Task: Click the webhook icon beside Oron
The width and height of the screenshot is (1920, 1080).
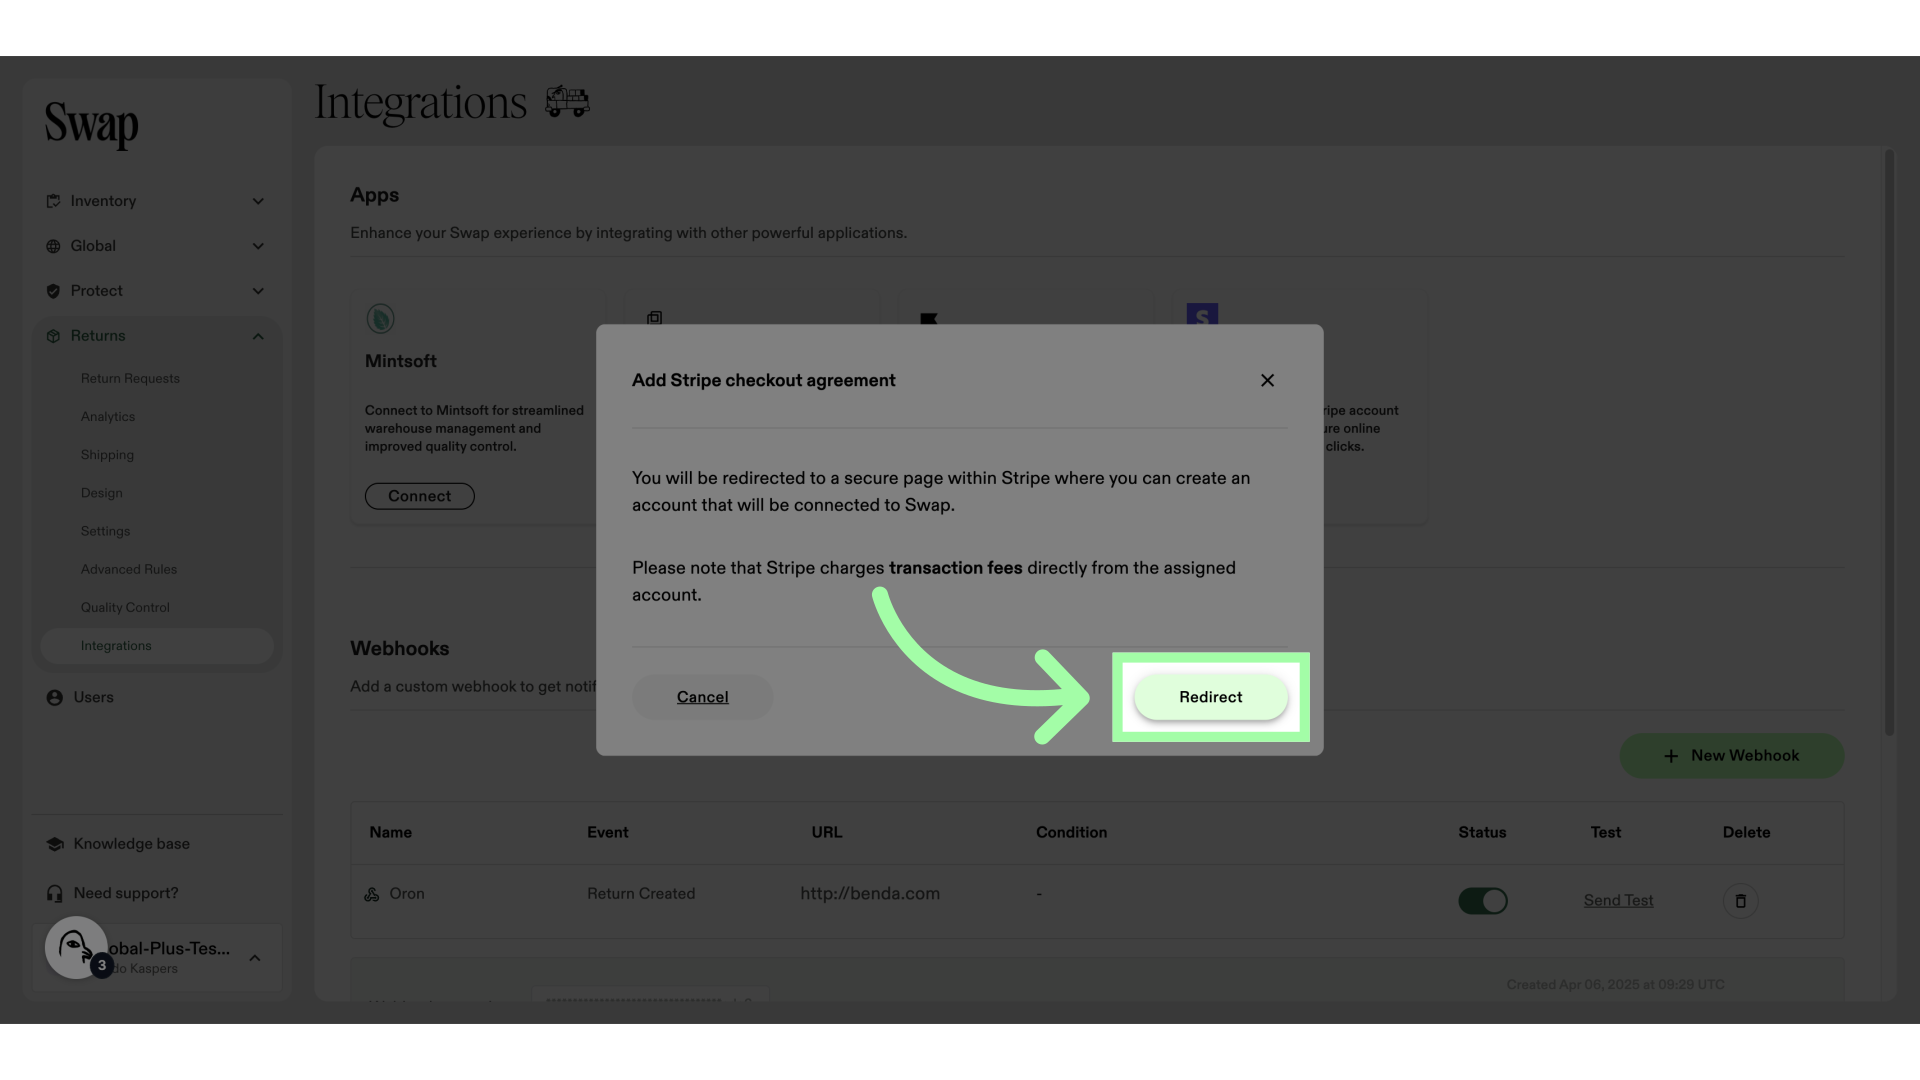Action: click(x=372, y=894)
